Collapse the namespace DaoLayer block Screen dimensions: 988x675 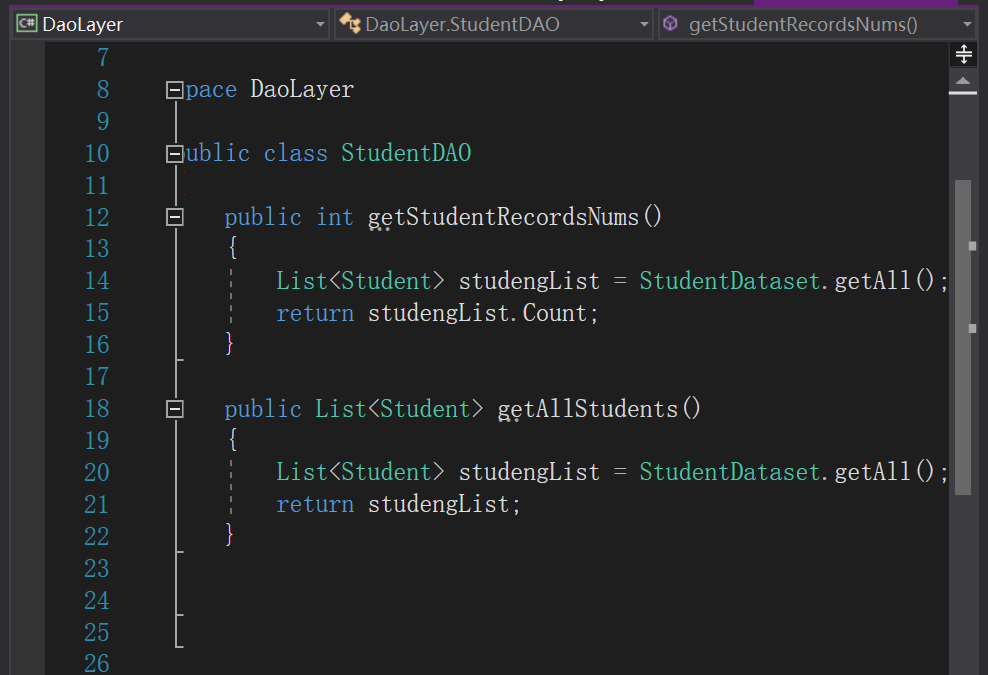[x=175, y=90]
